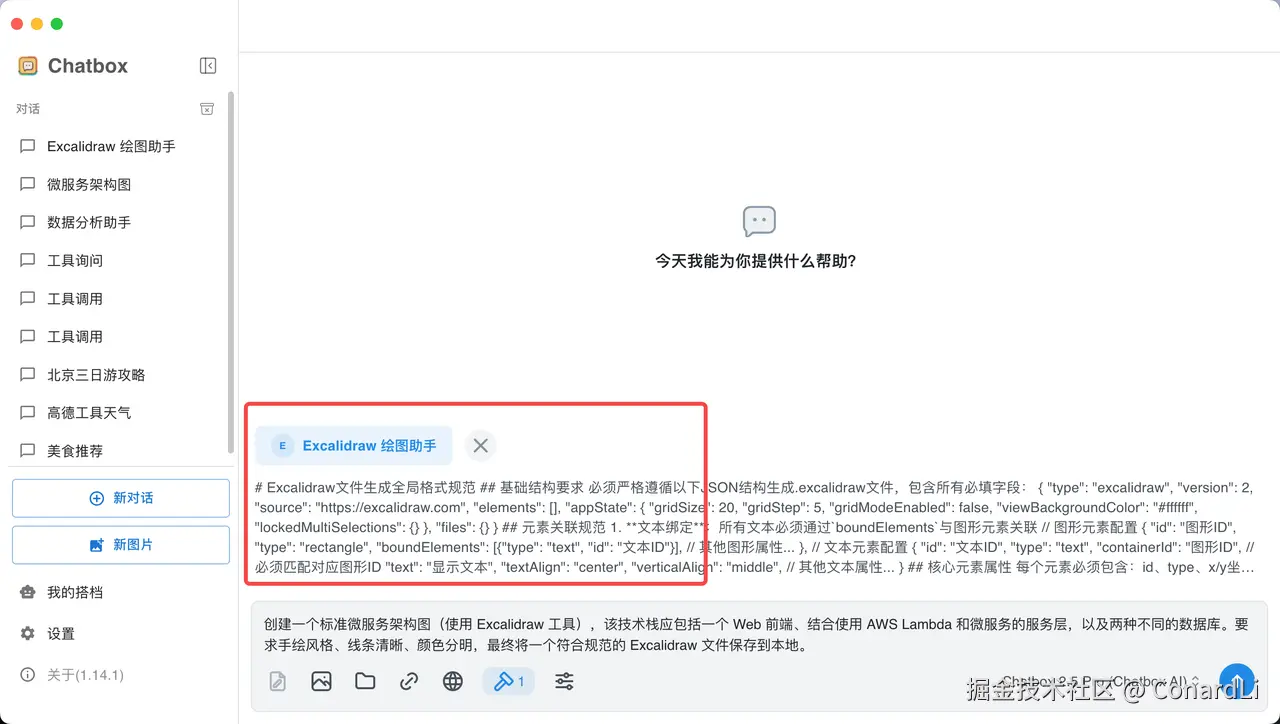Click chat bubble icon next to 数据分析助手

[x=28, y=222]
